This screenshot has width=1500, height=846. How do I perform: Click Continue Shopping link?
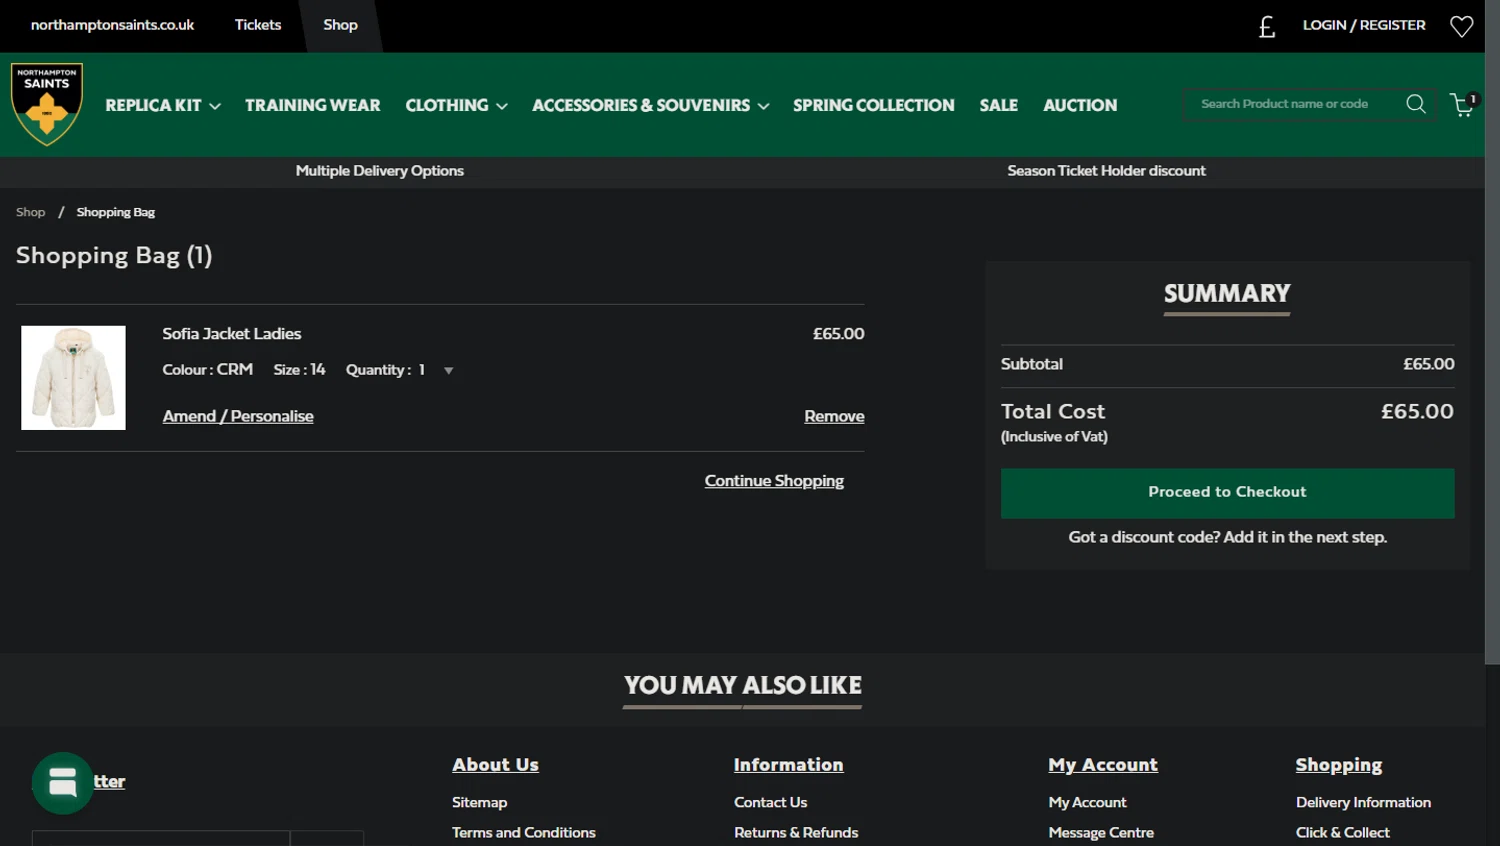tap(774, 481)
